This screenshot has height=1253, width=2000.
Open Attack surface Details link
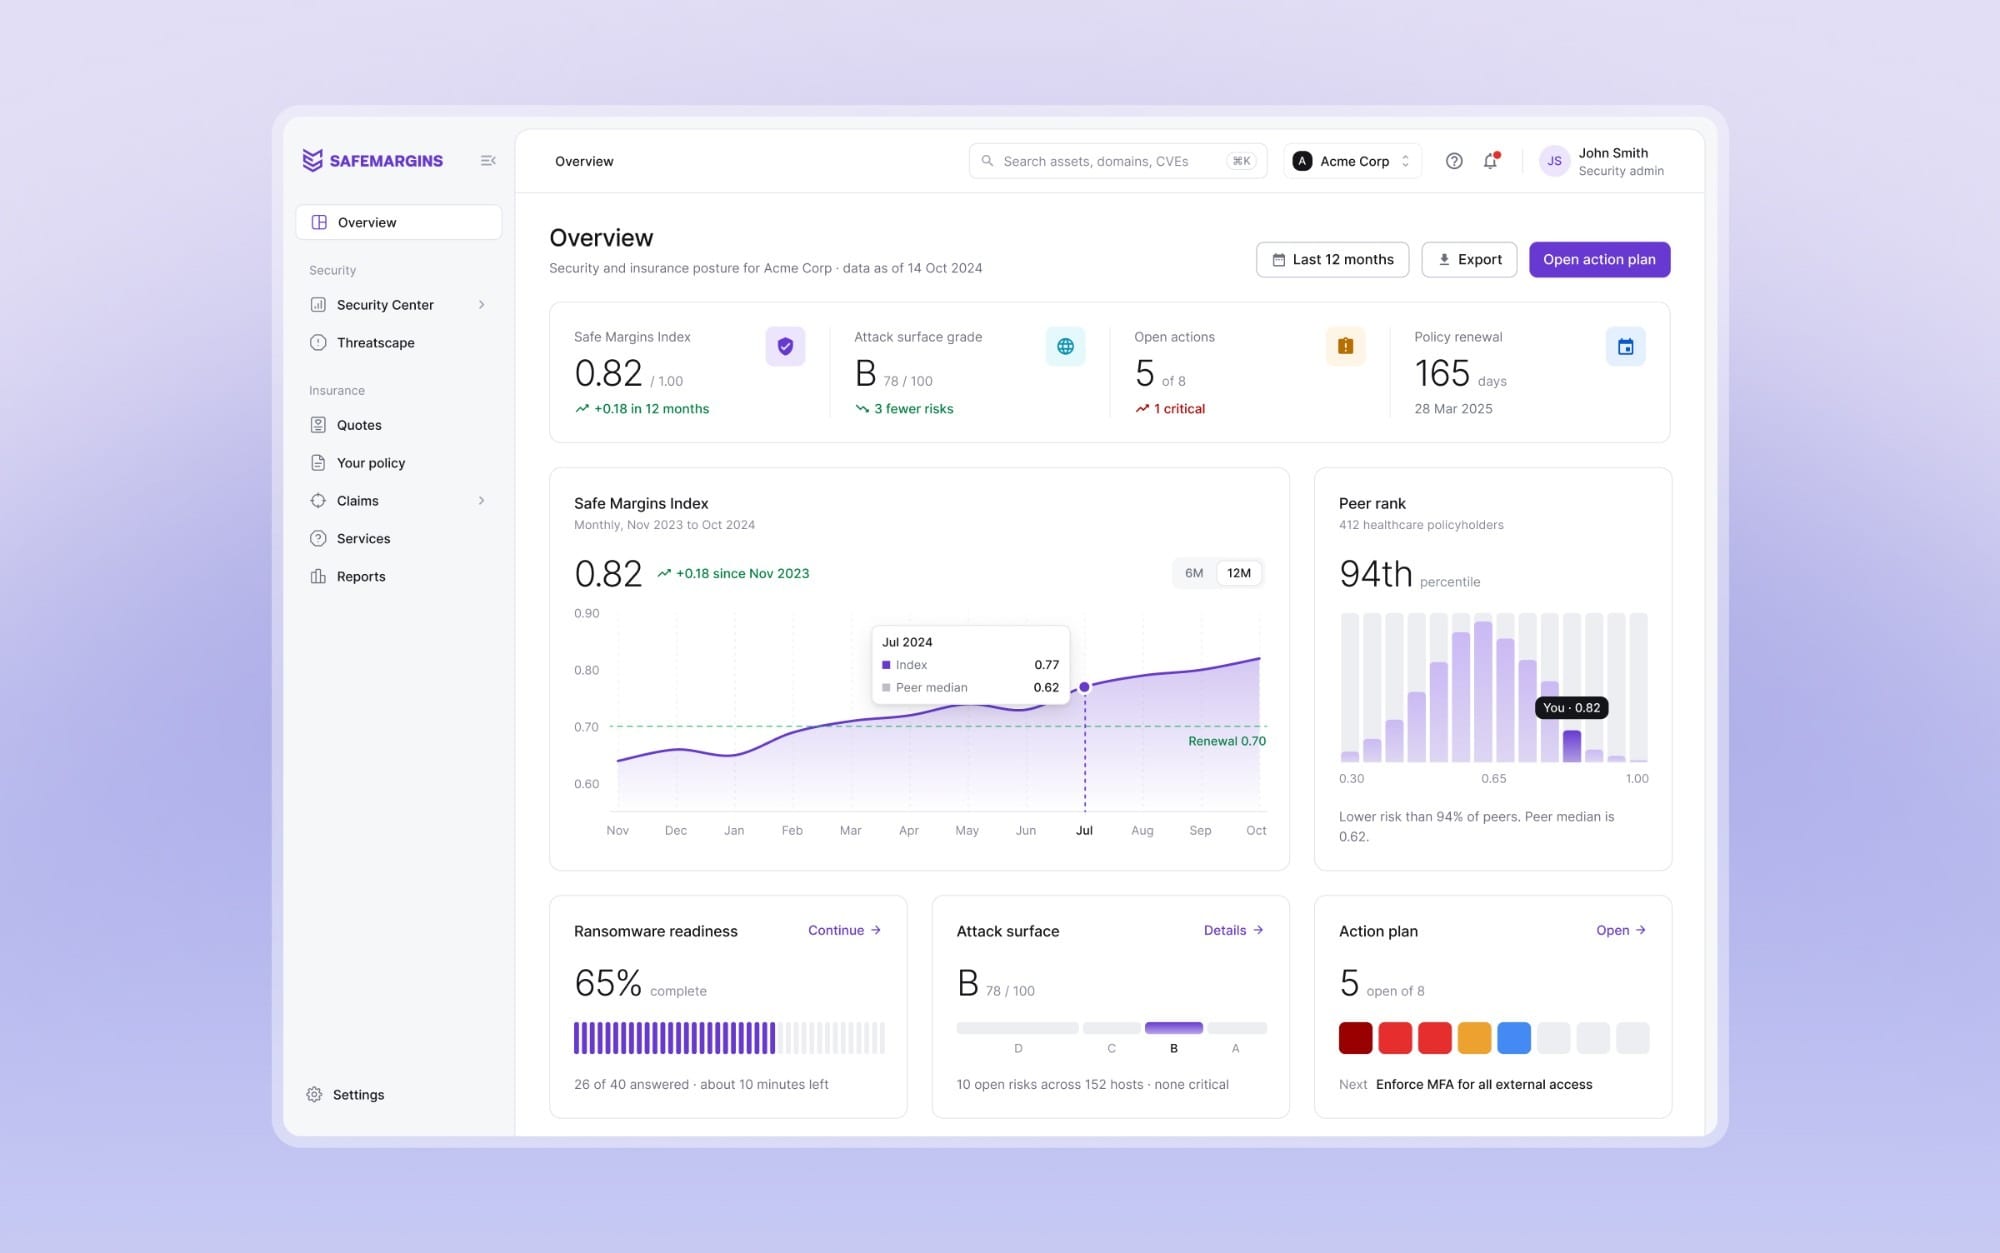tap(1234, 930)
